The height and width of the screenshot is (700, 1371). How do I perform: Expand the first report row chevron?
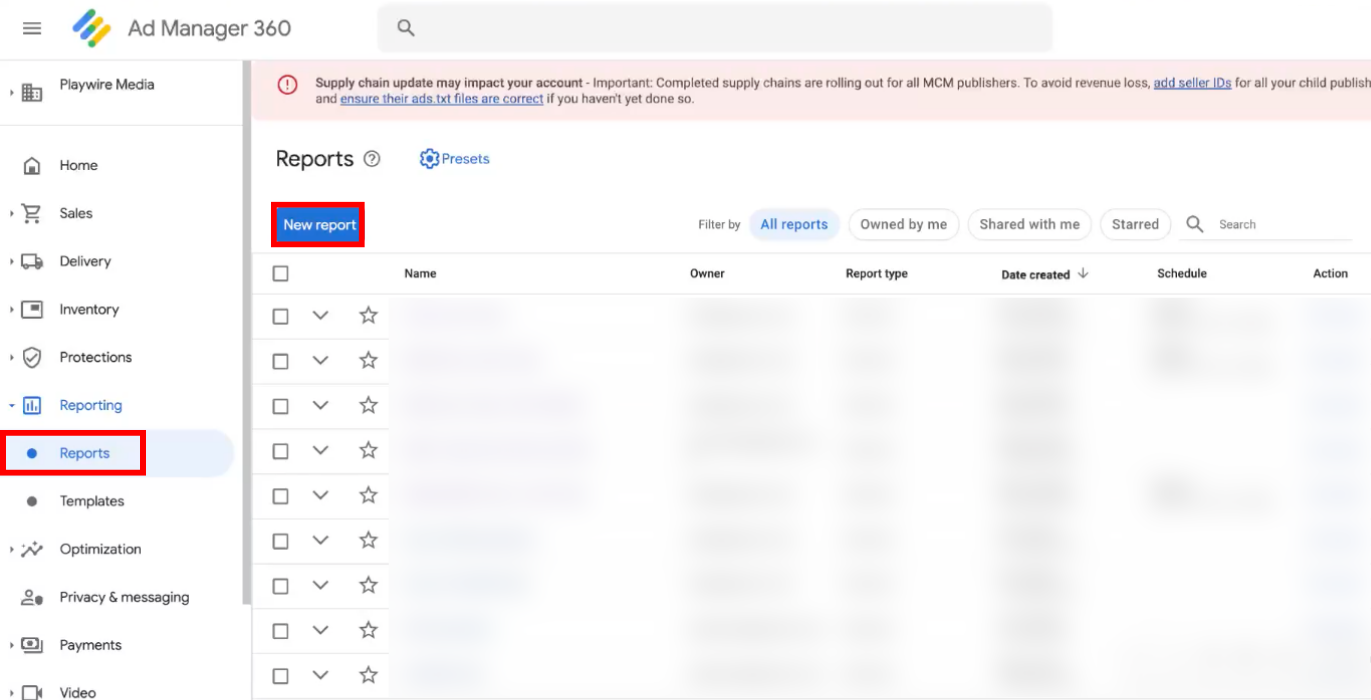click(x=320, y=315)
